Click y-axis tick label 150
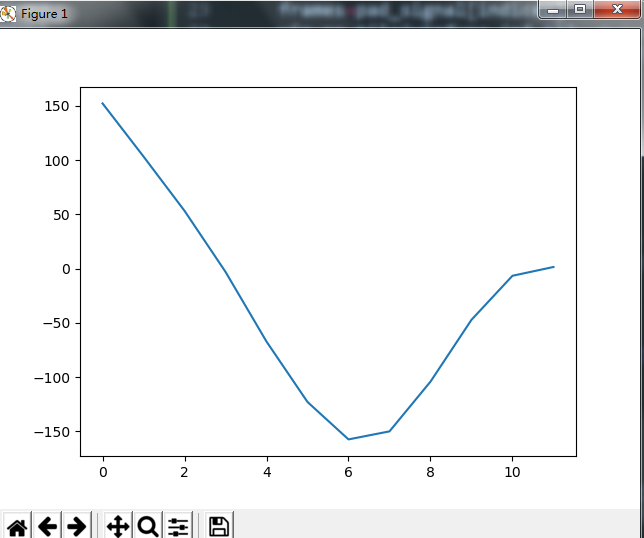This screenshot has width=644, height=538. point(57,106)
